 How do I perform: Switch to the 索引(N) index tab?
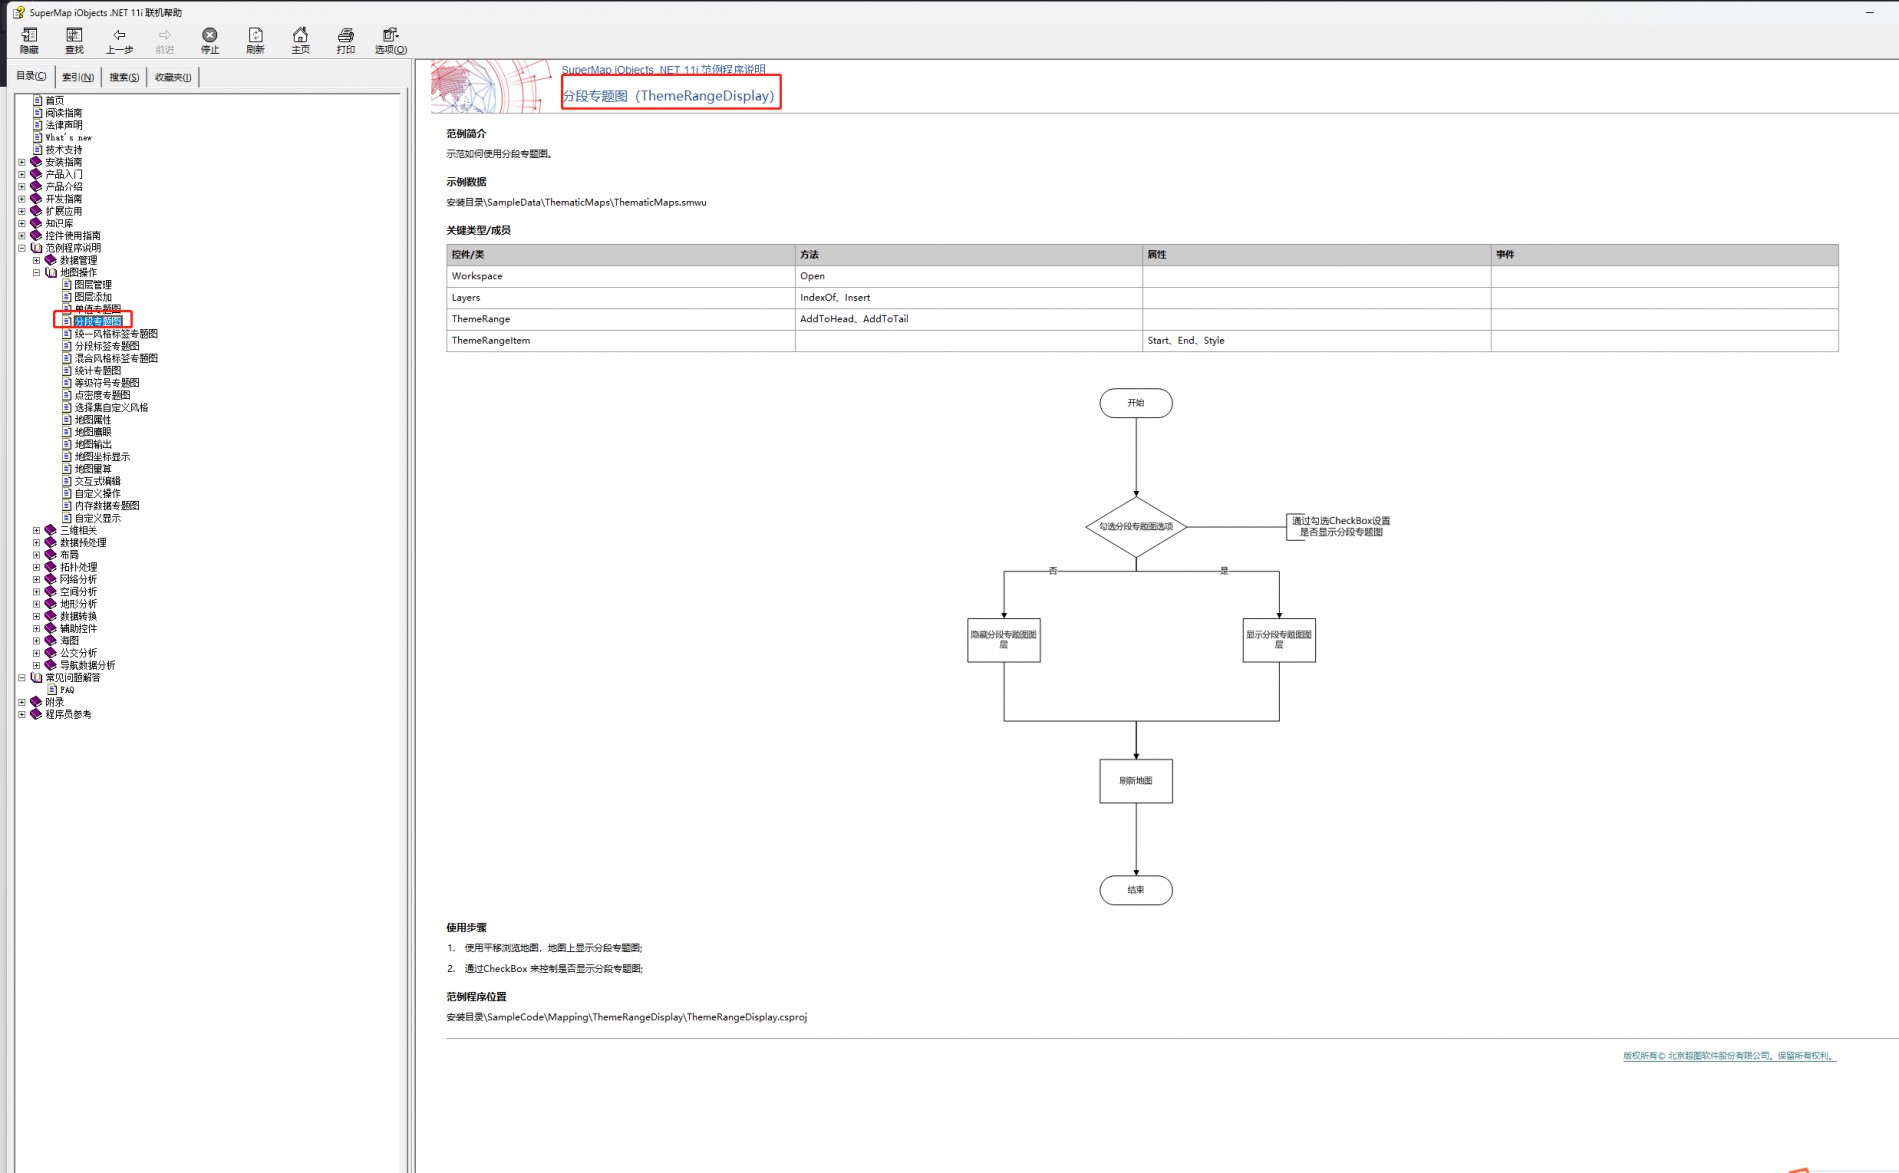tap(78, 77)
